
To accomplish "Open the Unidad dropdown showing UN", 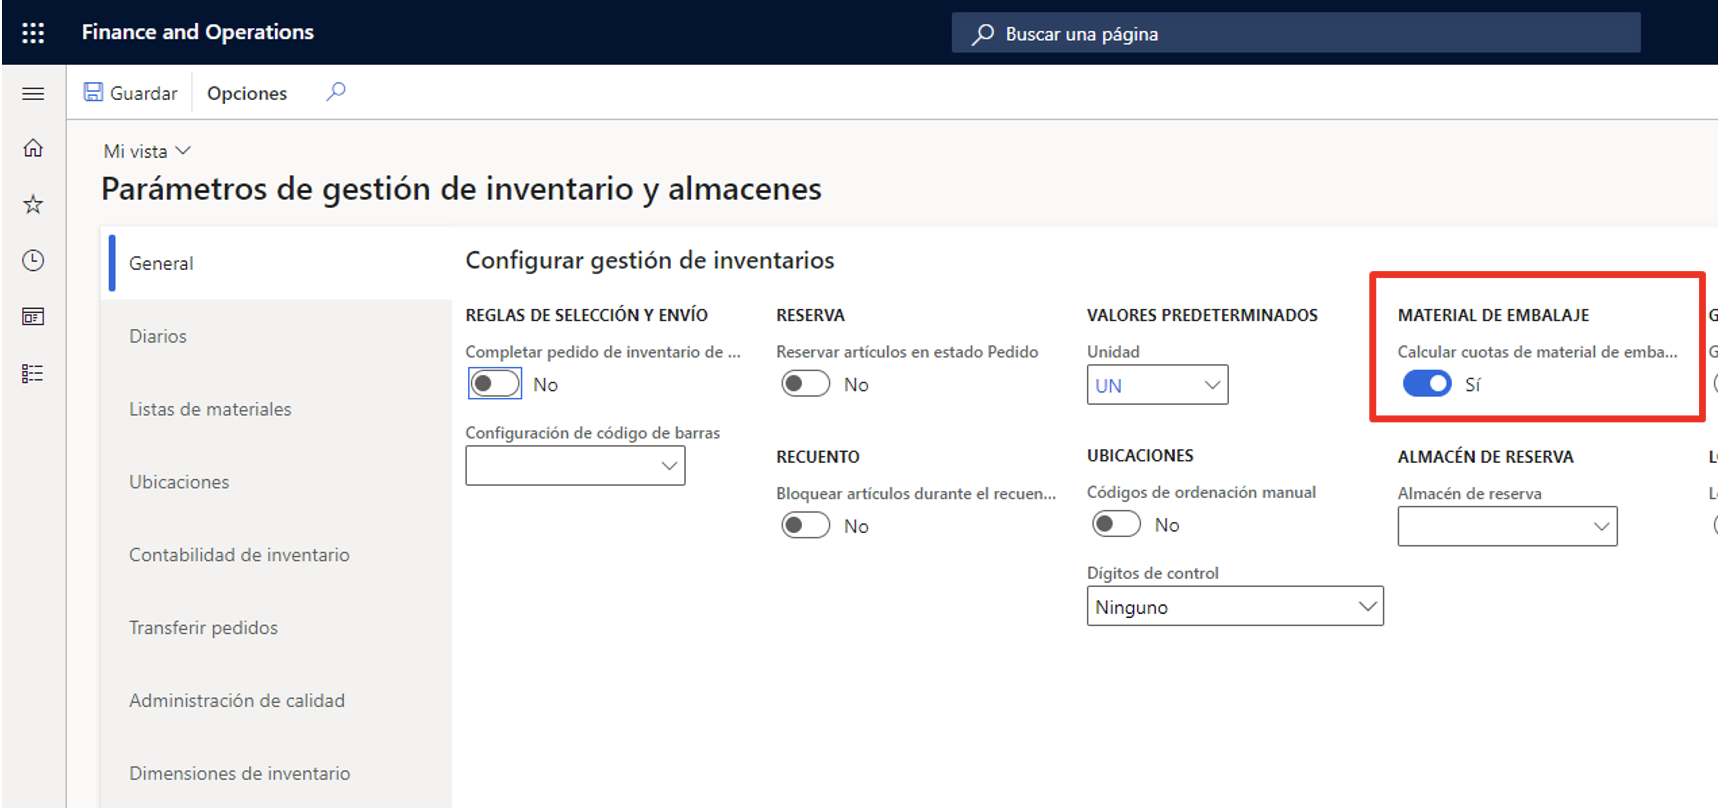I will [1157, 385].
